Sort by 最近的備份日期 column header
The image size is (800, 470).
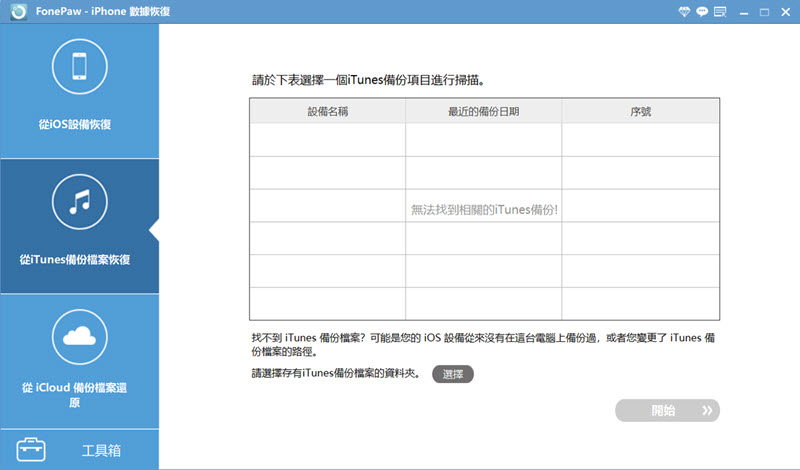pyautogui.click(x=483, y=111)
